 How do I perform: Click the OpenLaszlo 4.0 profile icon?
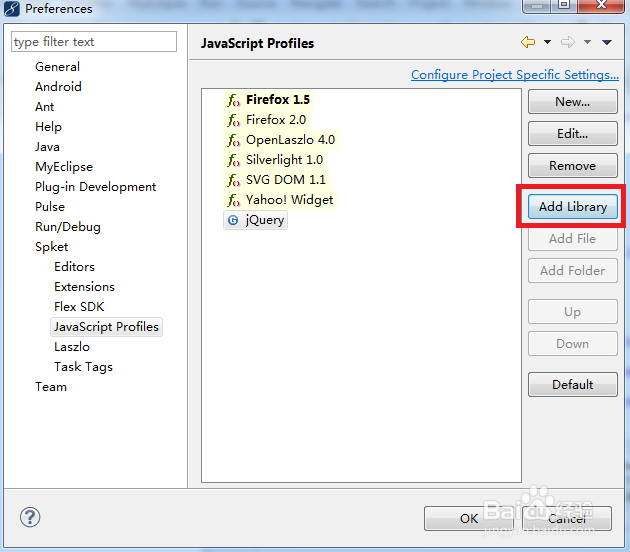coord(233,140)
